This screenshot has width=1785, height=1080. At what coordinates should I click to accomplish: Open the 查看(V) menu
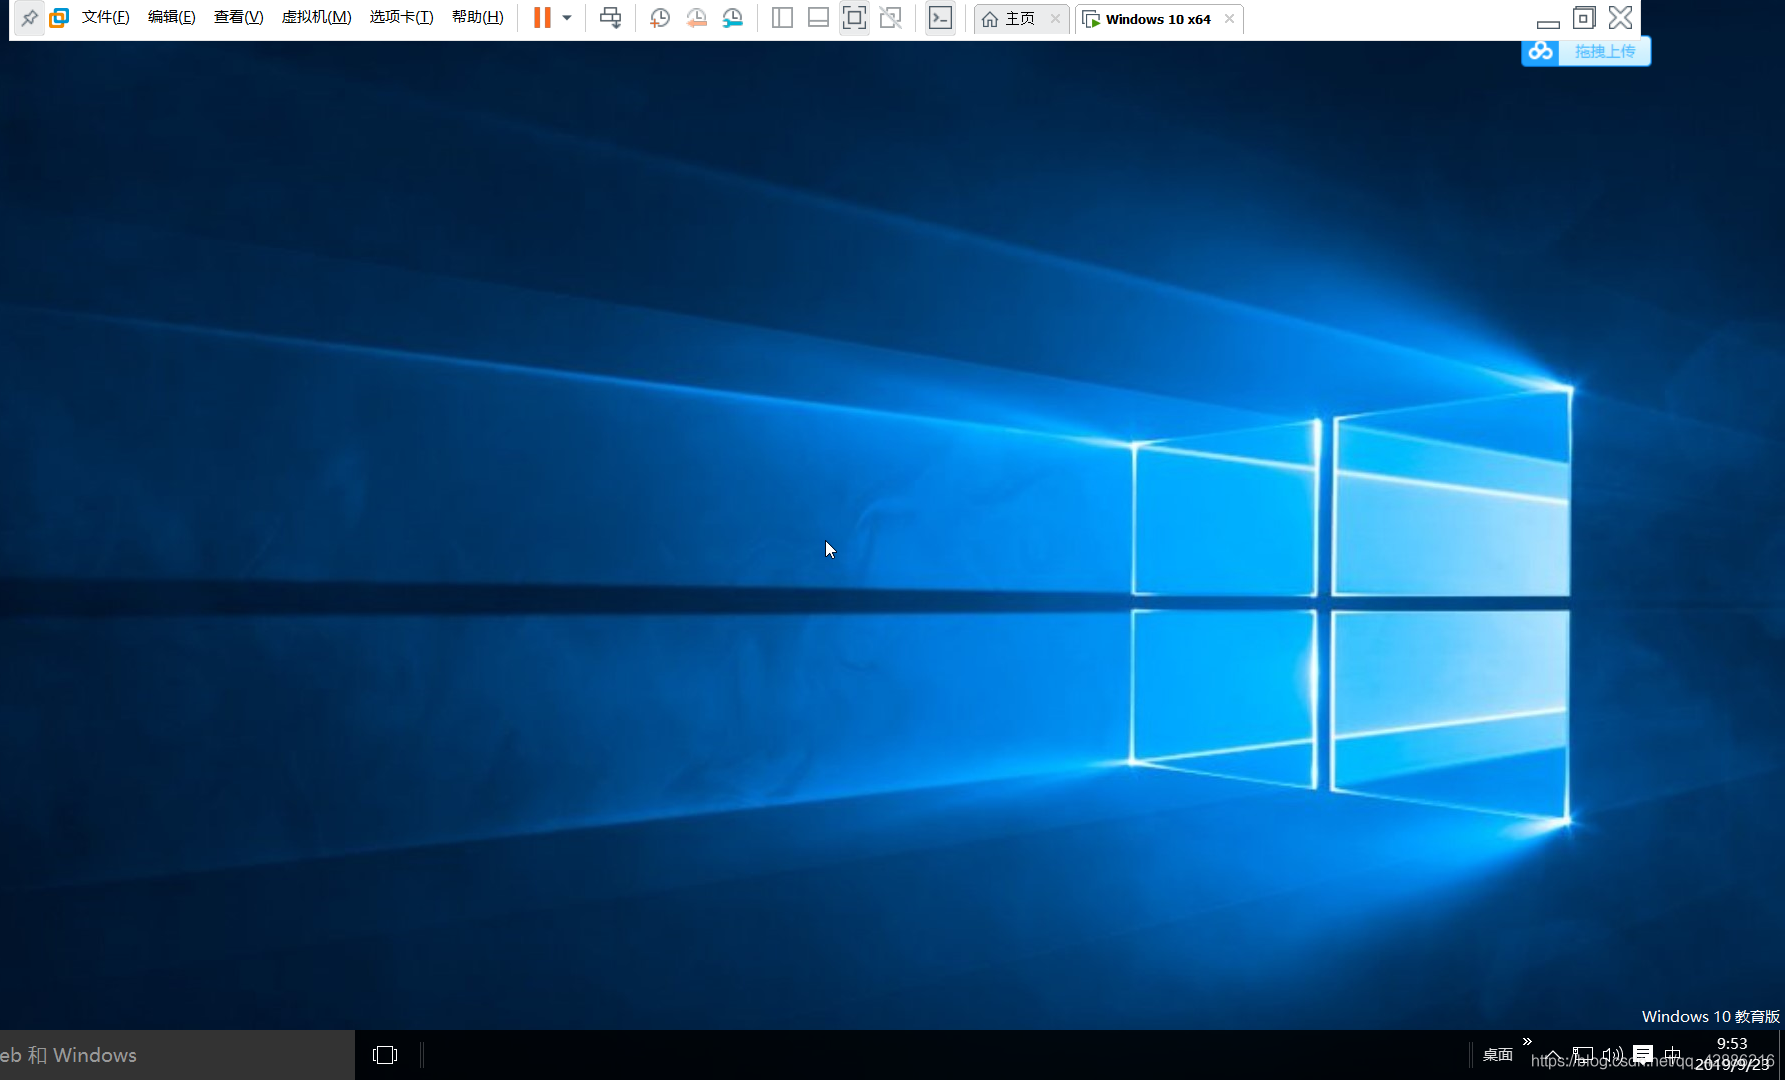[238, 18]
